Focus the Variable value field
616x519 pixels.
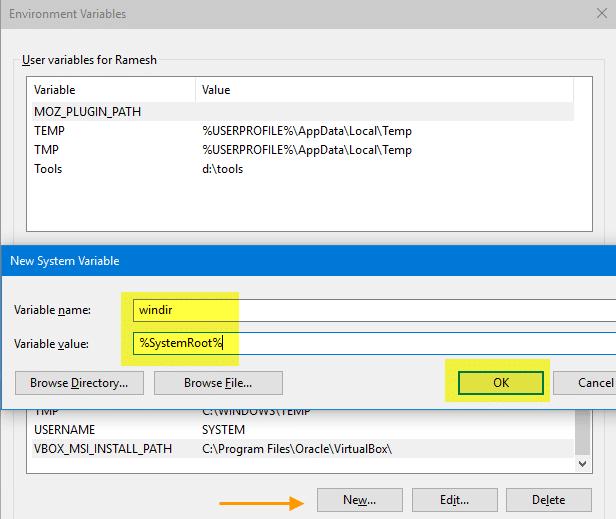click(374, 343)
